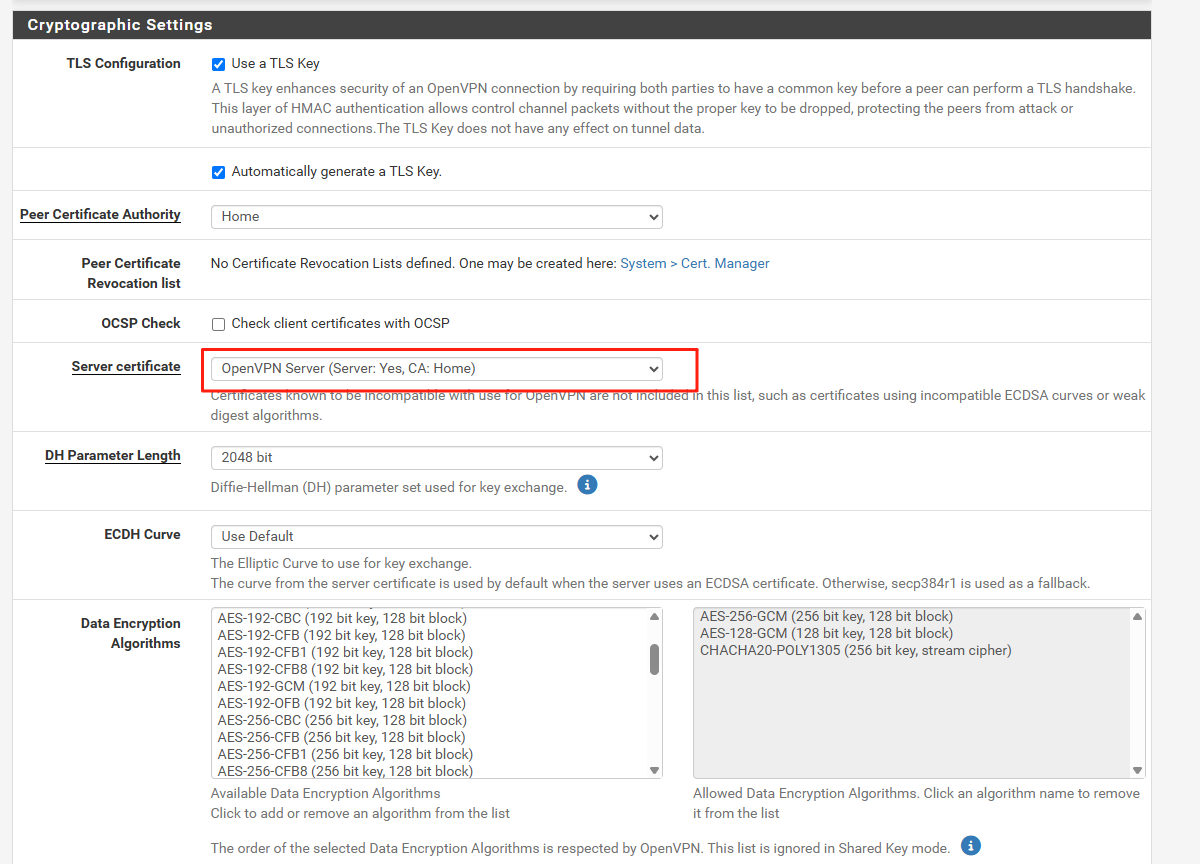Select AES-256-CFB (256 bit key) entry
Viewport: 1200px width, 864px height.
(341, 737)
